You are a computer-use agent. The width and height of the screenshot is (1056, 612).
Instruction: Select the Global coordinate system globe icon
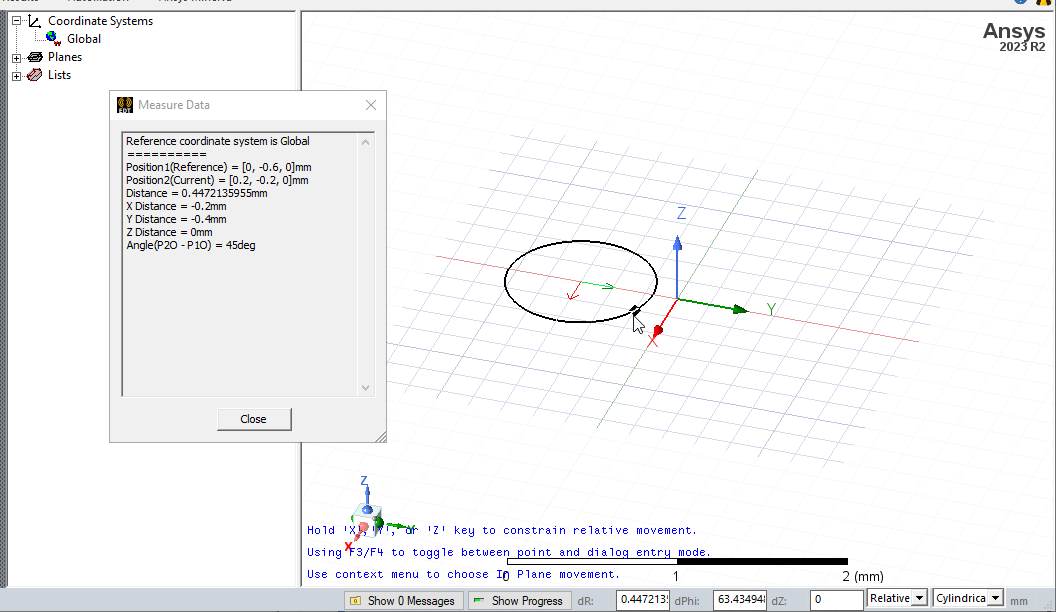[52, 38]
